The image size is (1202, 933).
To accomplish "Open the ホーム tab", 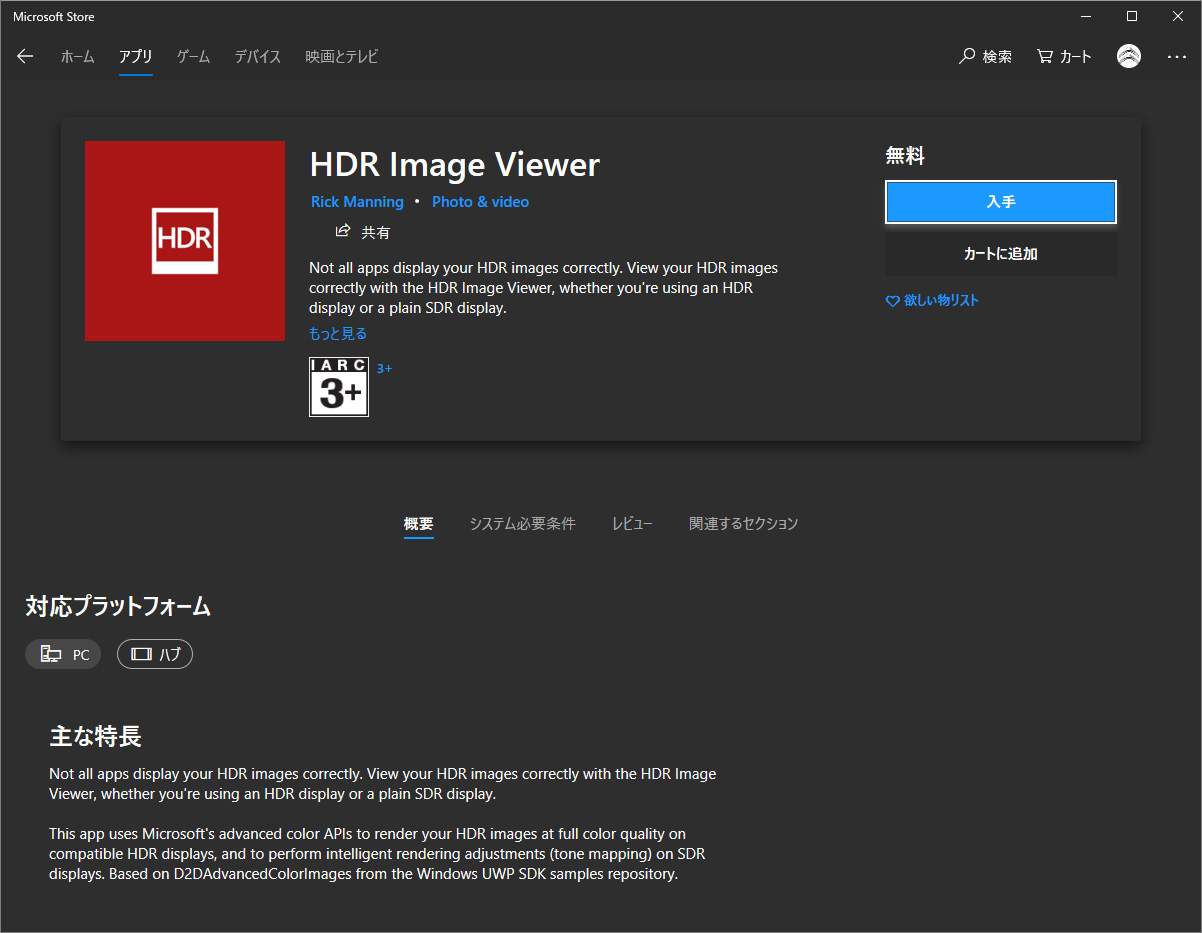I will [77, 57].
